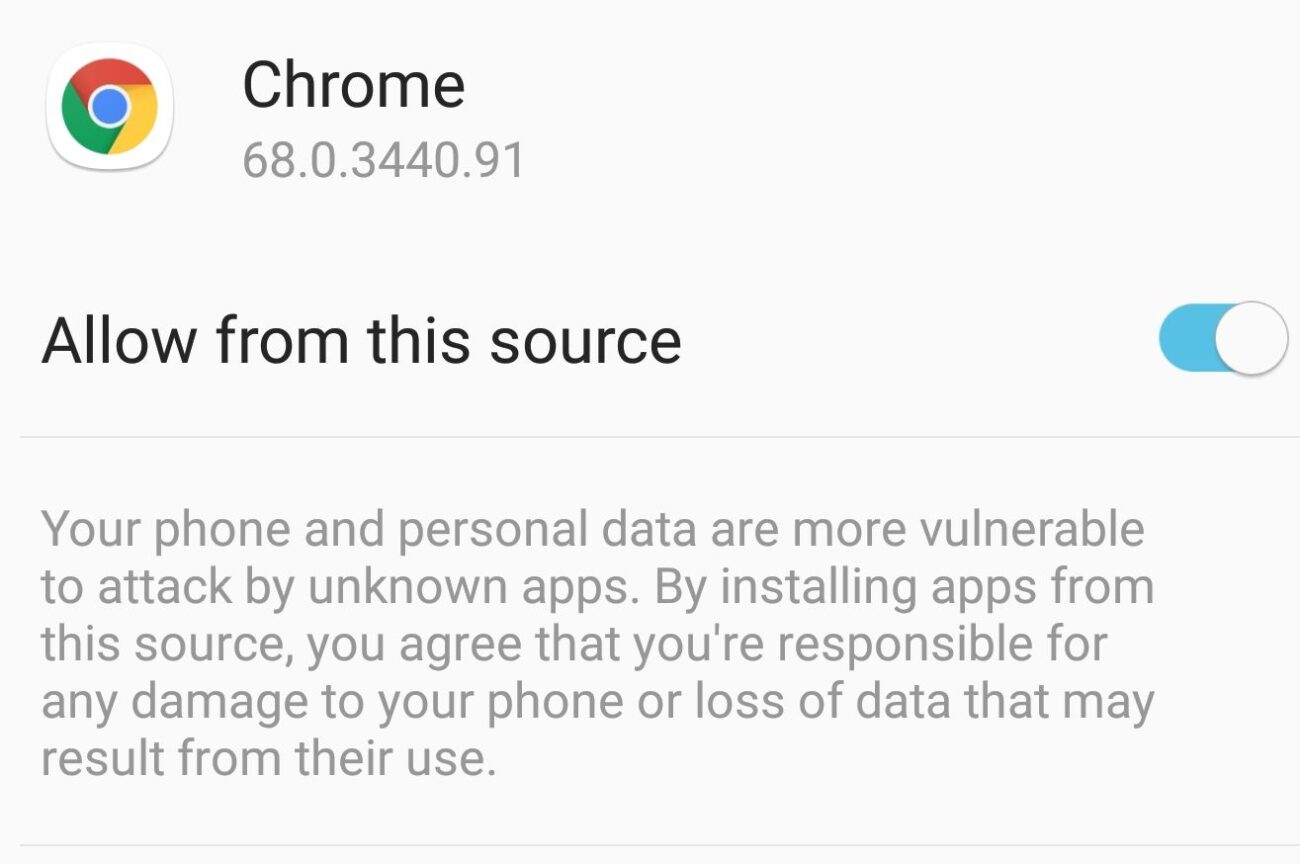Tap the text "to attack by unknown apps"
Viewport: 1300px width, 864px height.
[338, 587]
